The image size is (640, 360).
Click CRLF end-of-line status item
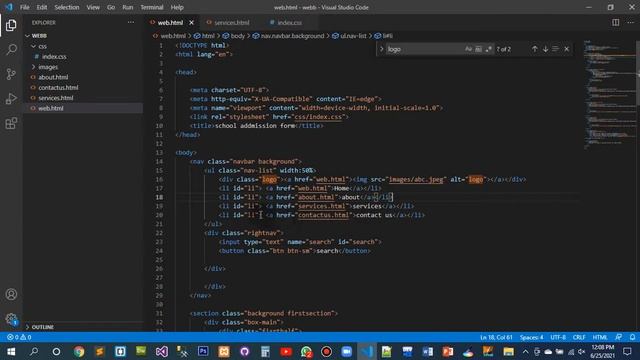pos(579,337)
